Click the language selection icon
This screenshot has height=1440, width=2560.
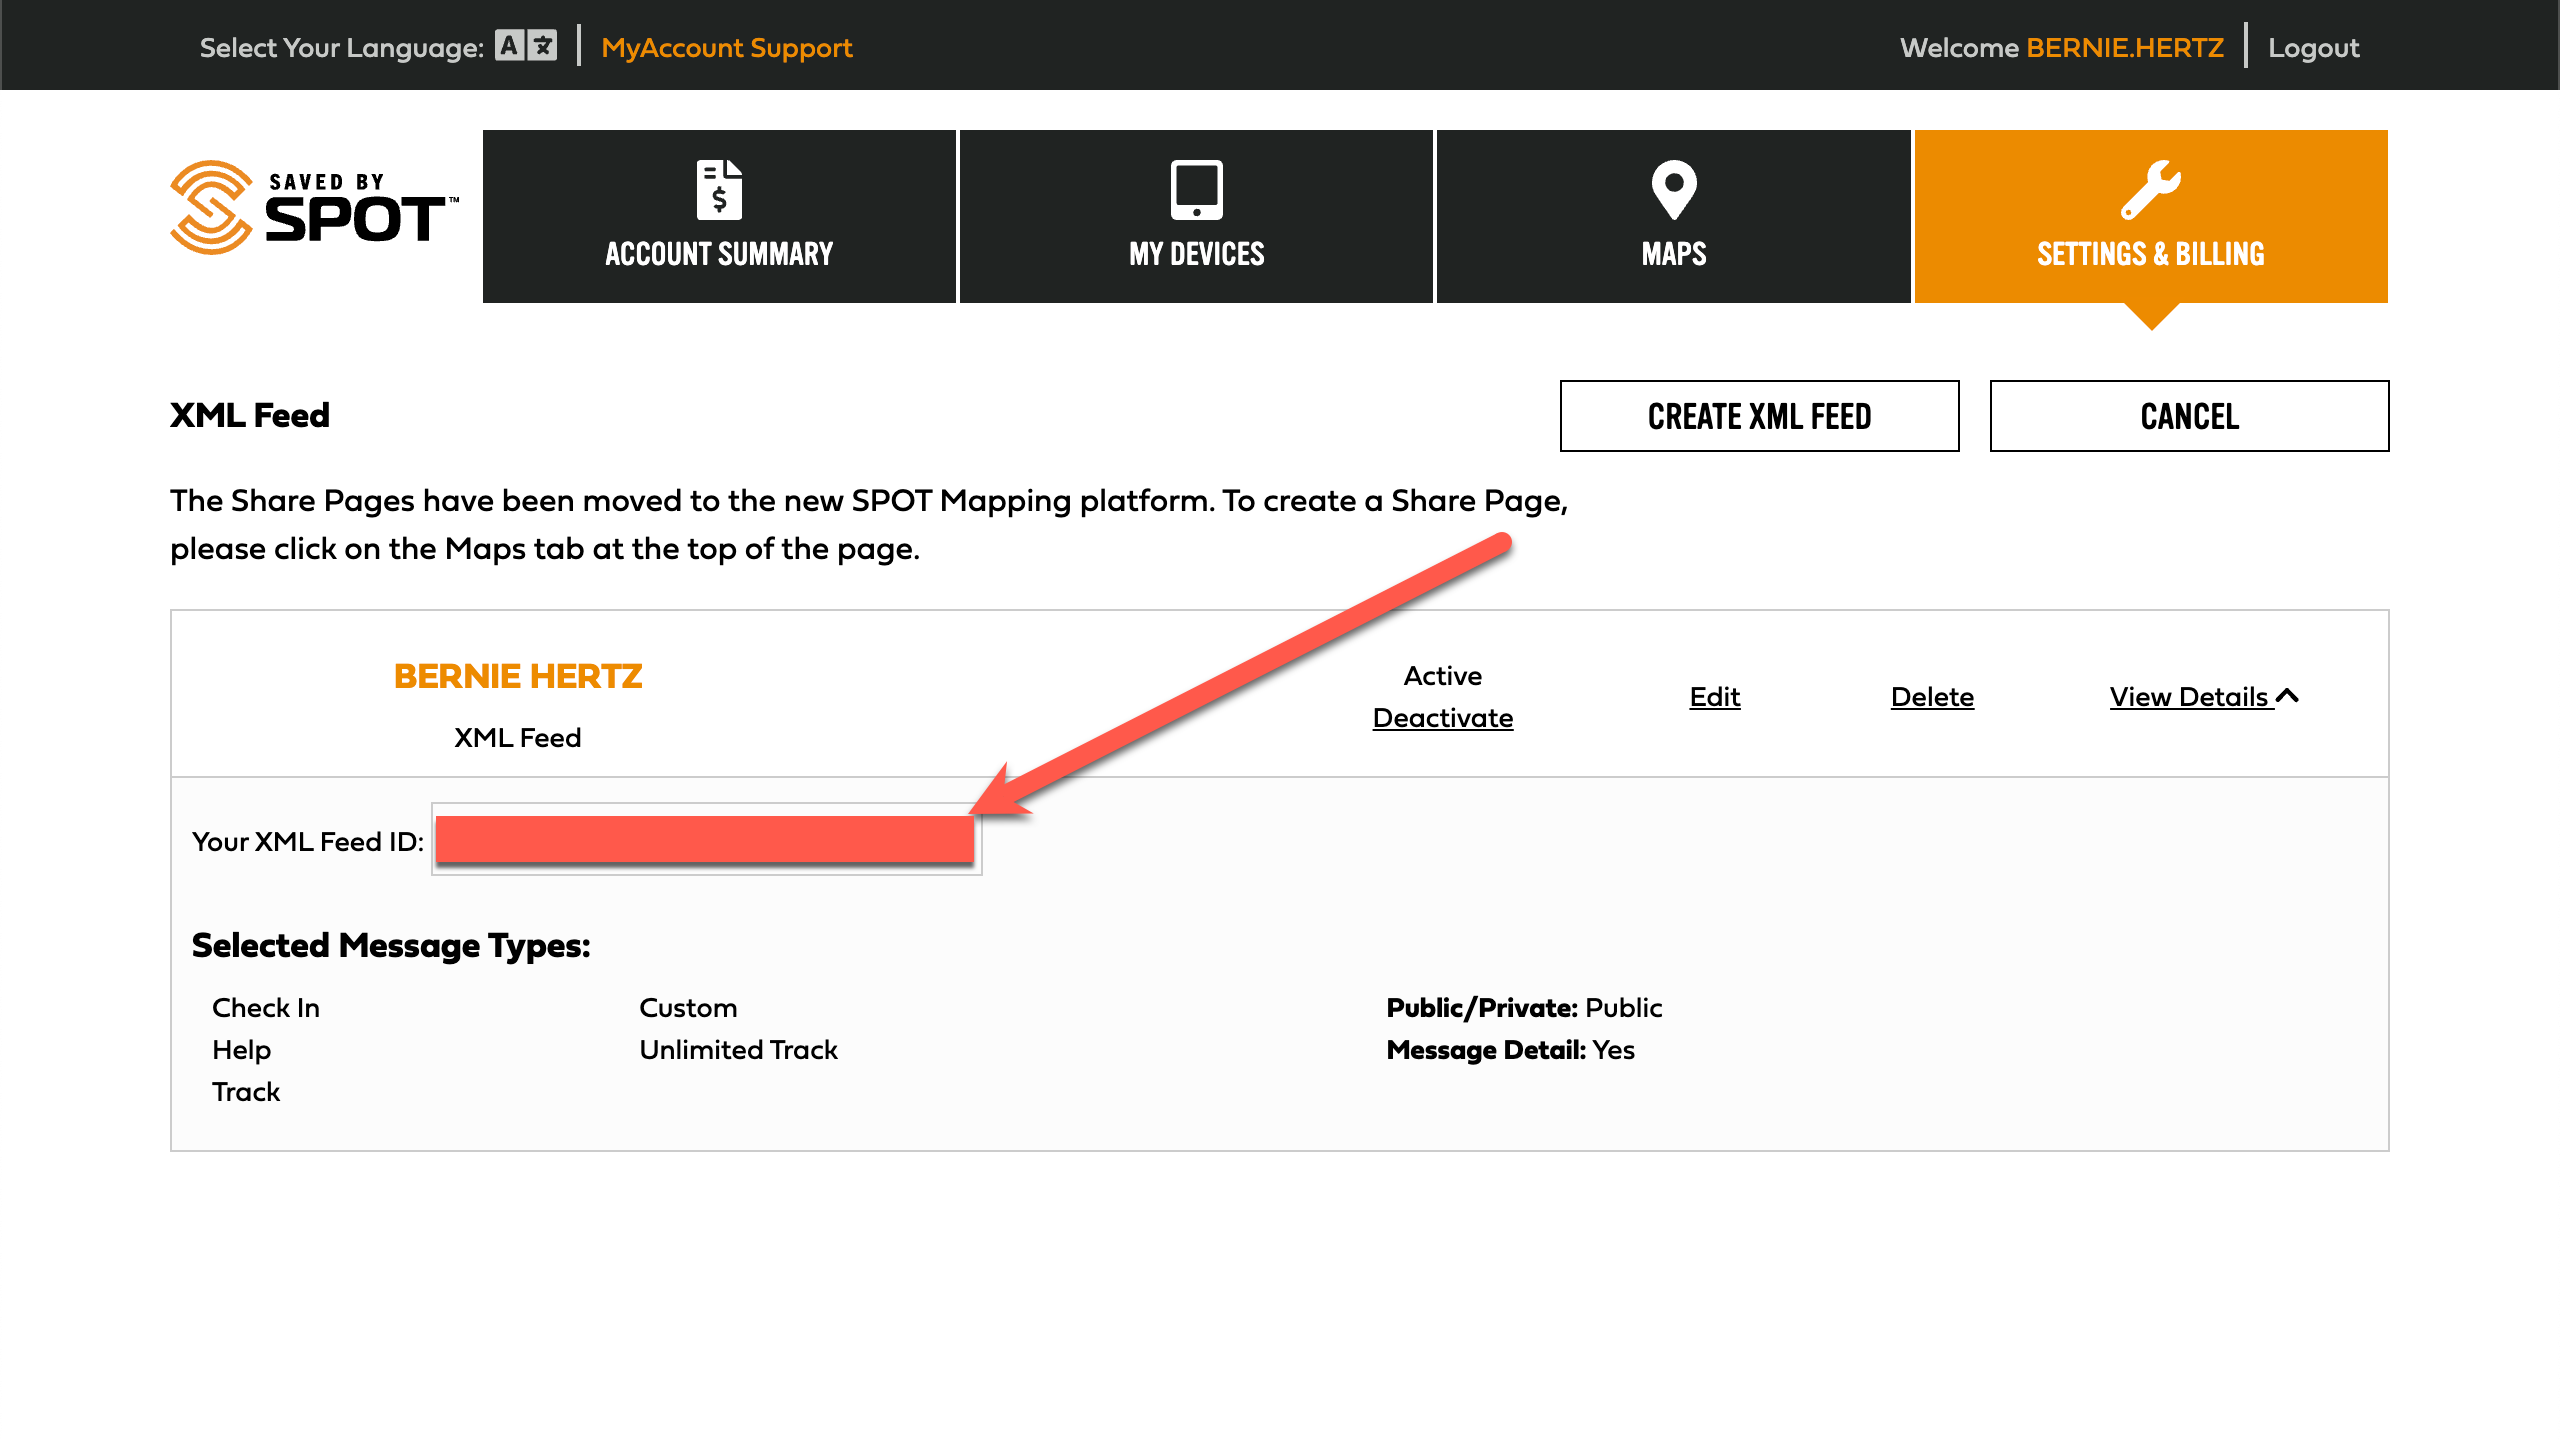526,46
